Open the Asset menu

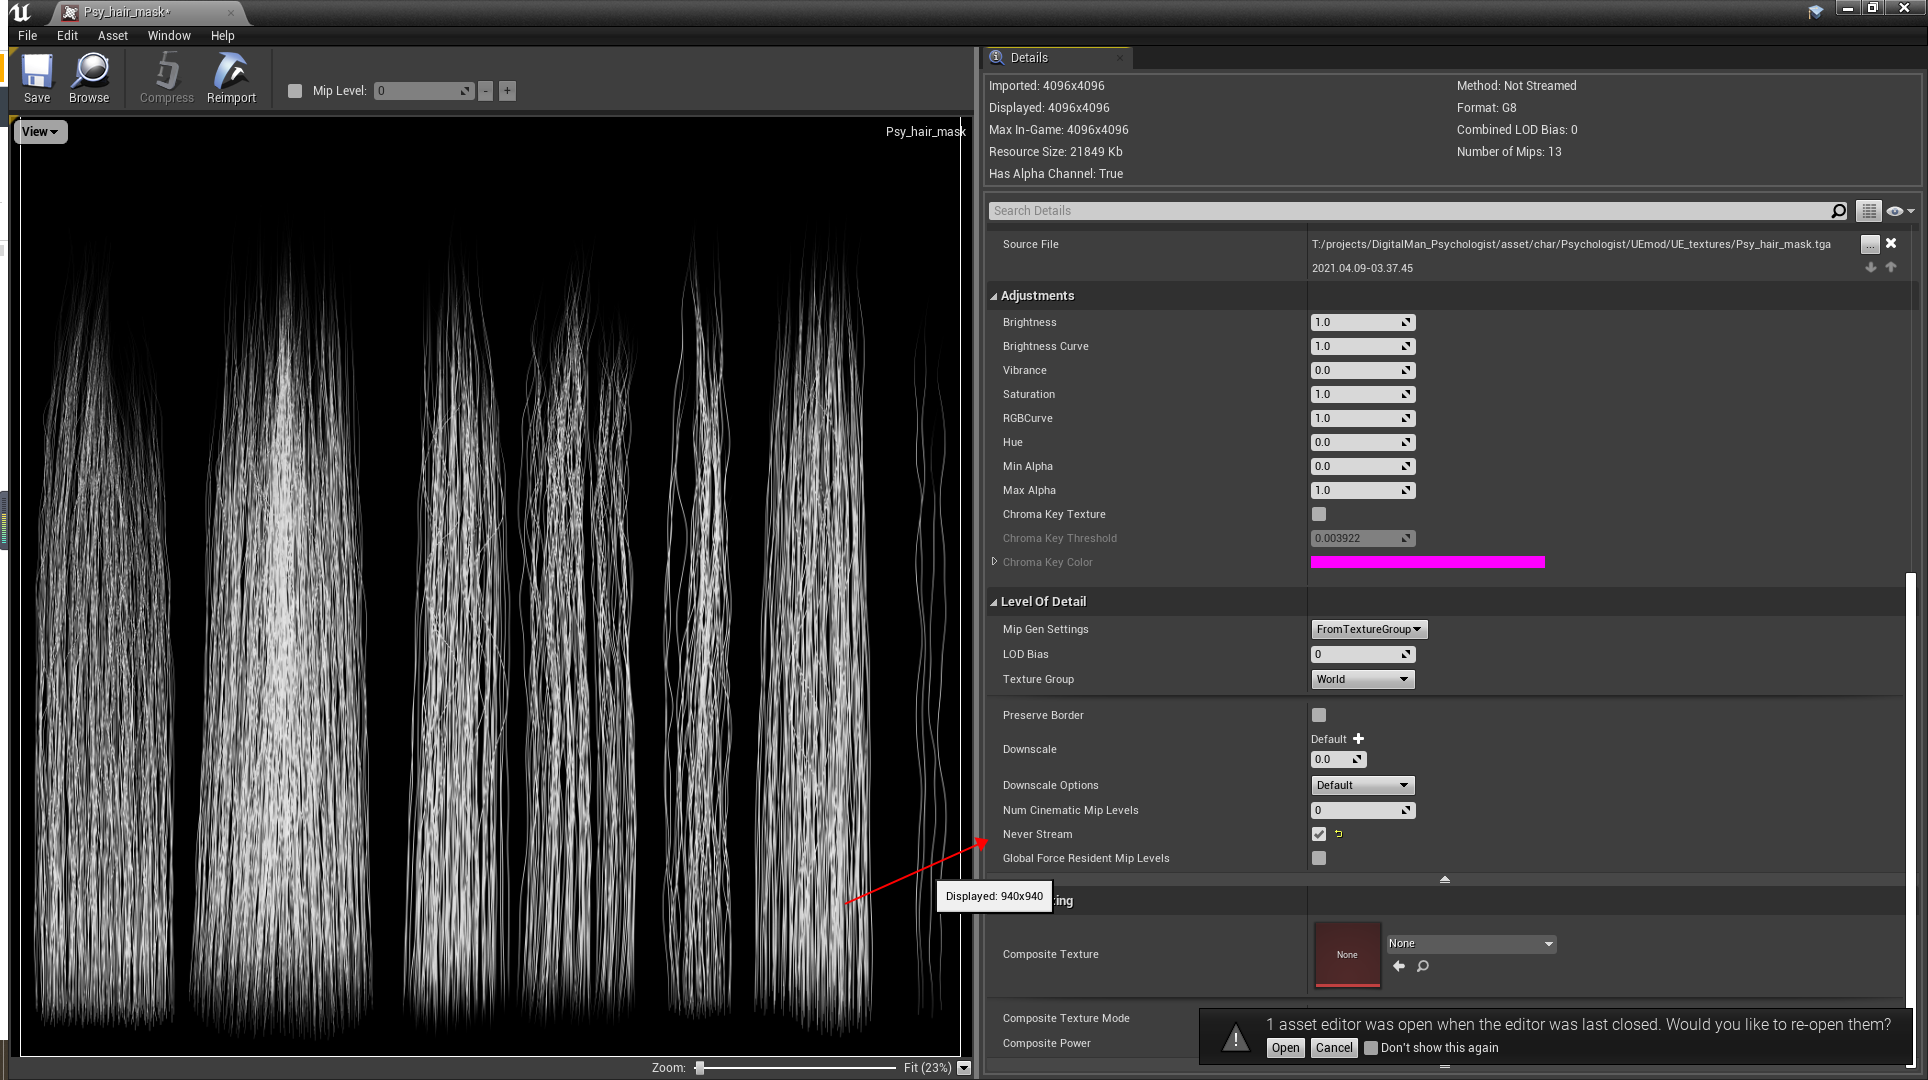coord(112,35)
